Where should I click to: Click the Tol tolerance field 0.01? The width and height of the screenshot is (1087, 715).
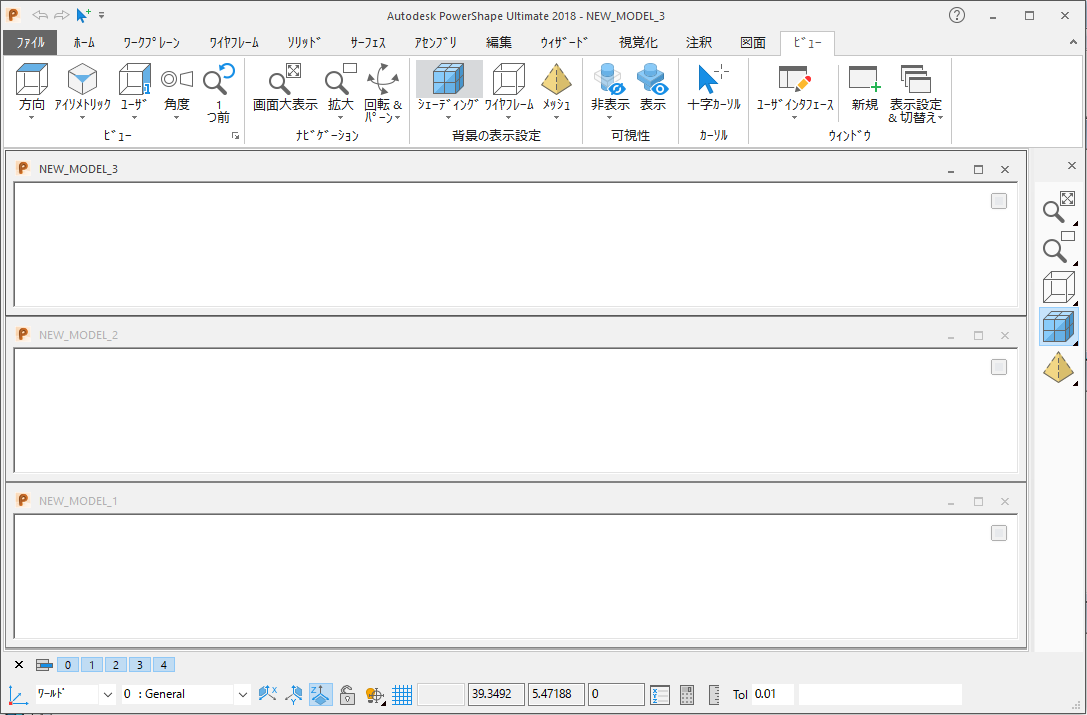772,694
